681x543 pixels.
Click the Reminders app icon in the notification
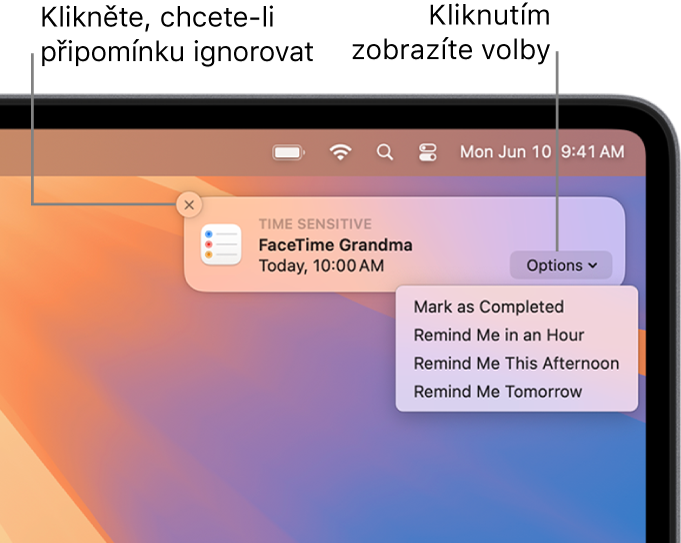221,245
